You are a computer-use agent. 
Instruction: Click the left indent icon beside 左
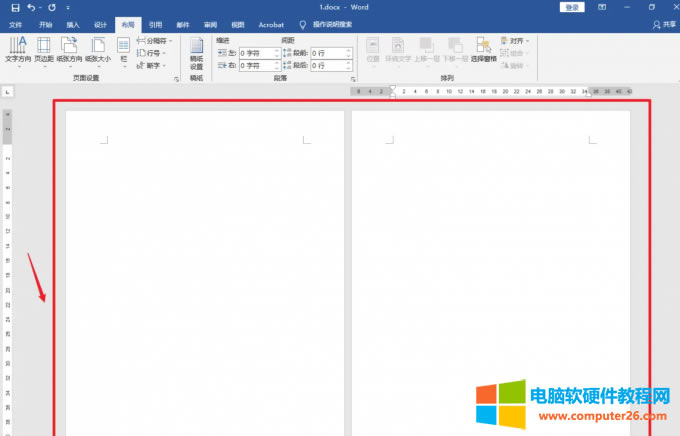pyautogui.click(x=222, y=53)
